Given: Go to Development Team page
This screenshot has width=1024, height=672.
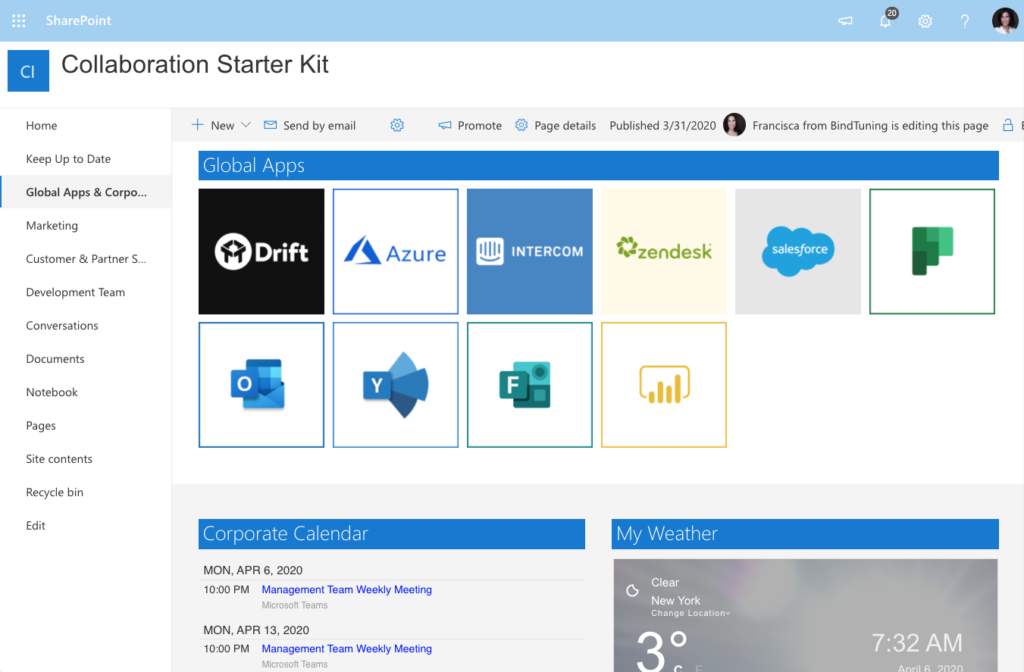Looking at the screenshot, I should [x=75, y=292].
